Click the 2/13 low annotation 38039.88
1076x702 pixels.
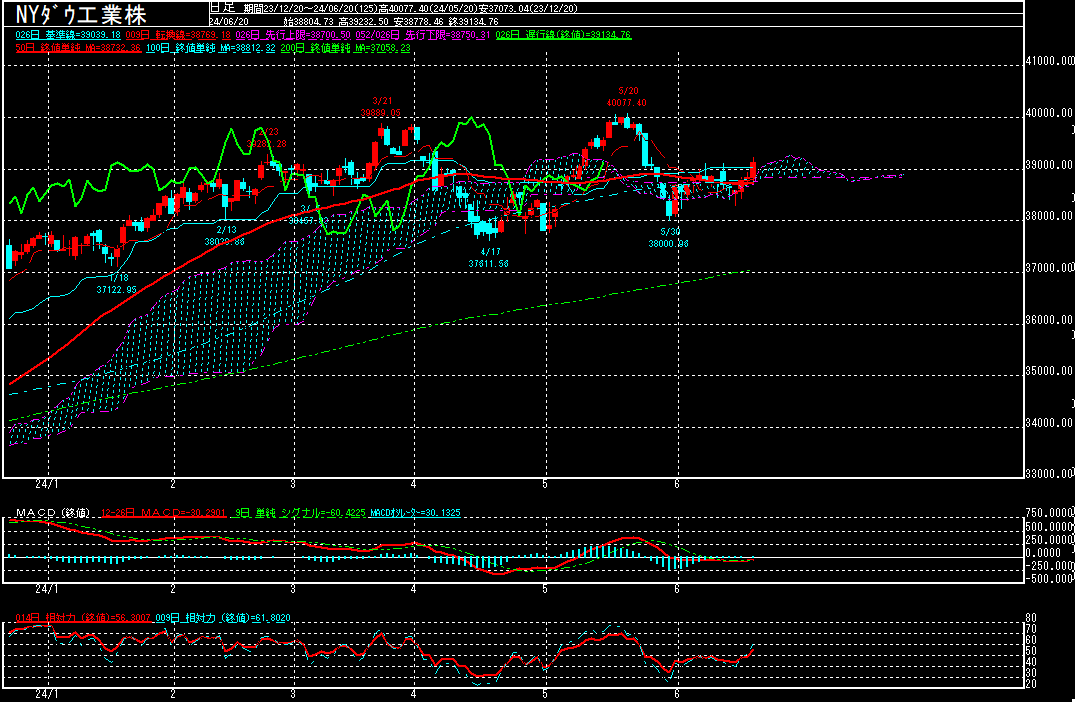point(224,242)
